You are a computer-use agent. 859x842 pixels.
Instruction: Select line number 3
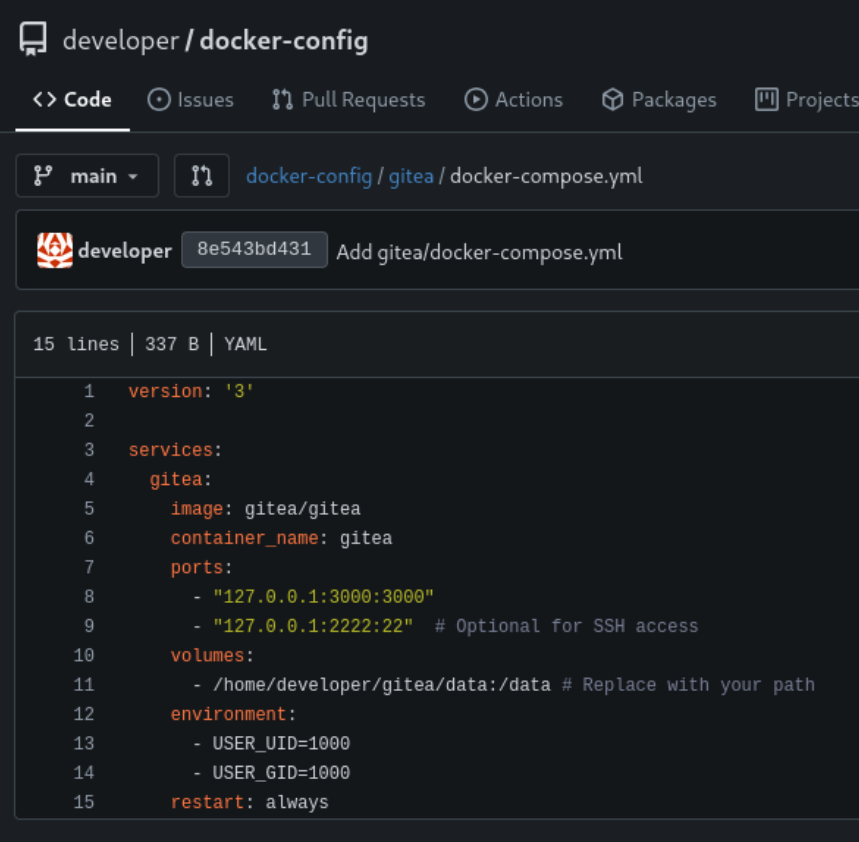tap(89, 450)
